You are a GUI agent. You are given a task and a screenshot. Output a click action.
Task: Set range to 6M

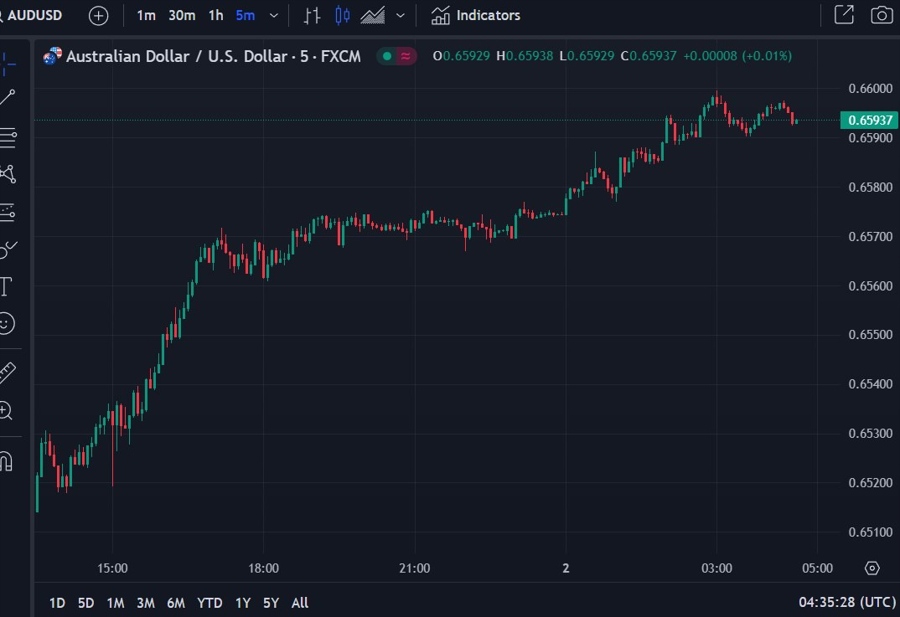point(176,603)
